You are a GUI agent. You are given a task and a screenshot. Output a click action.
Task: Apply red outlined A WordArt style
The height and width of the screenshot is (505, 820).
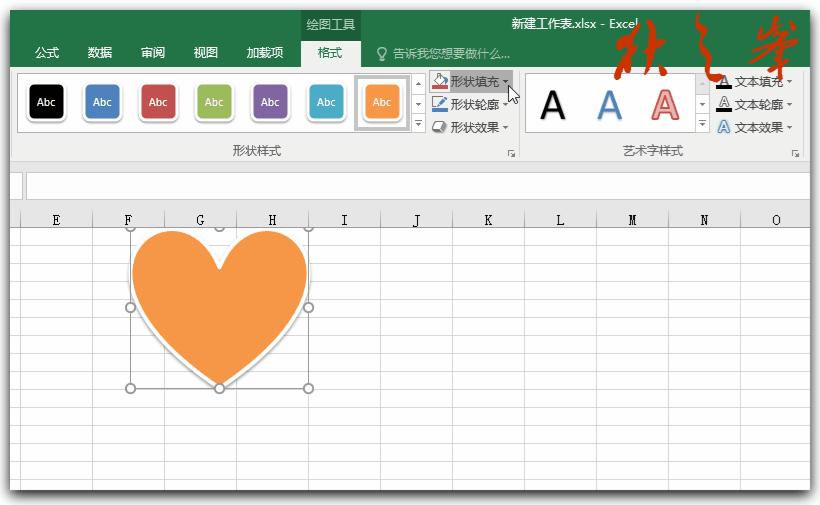pyautogui.click(x=665, y=105)
